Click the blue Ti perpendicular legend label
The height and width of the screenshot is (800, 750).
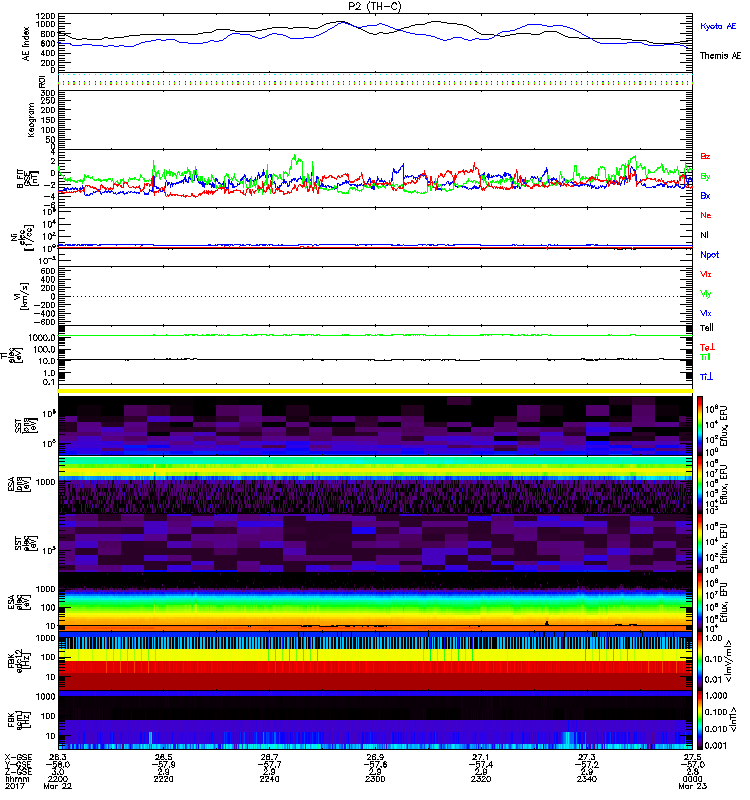(x=706, y=377)
